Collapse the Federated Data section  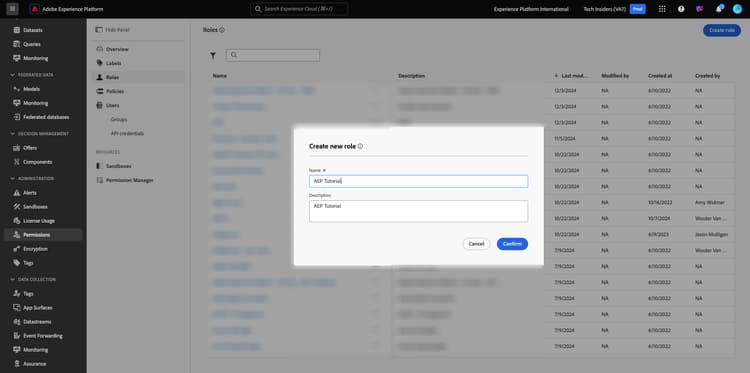point(12,75)
